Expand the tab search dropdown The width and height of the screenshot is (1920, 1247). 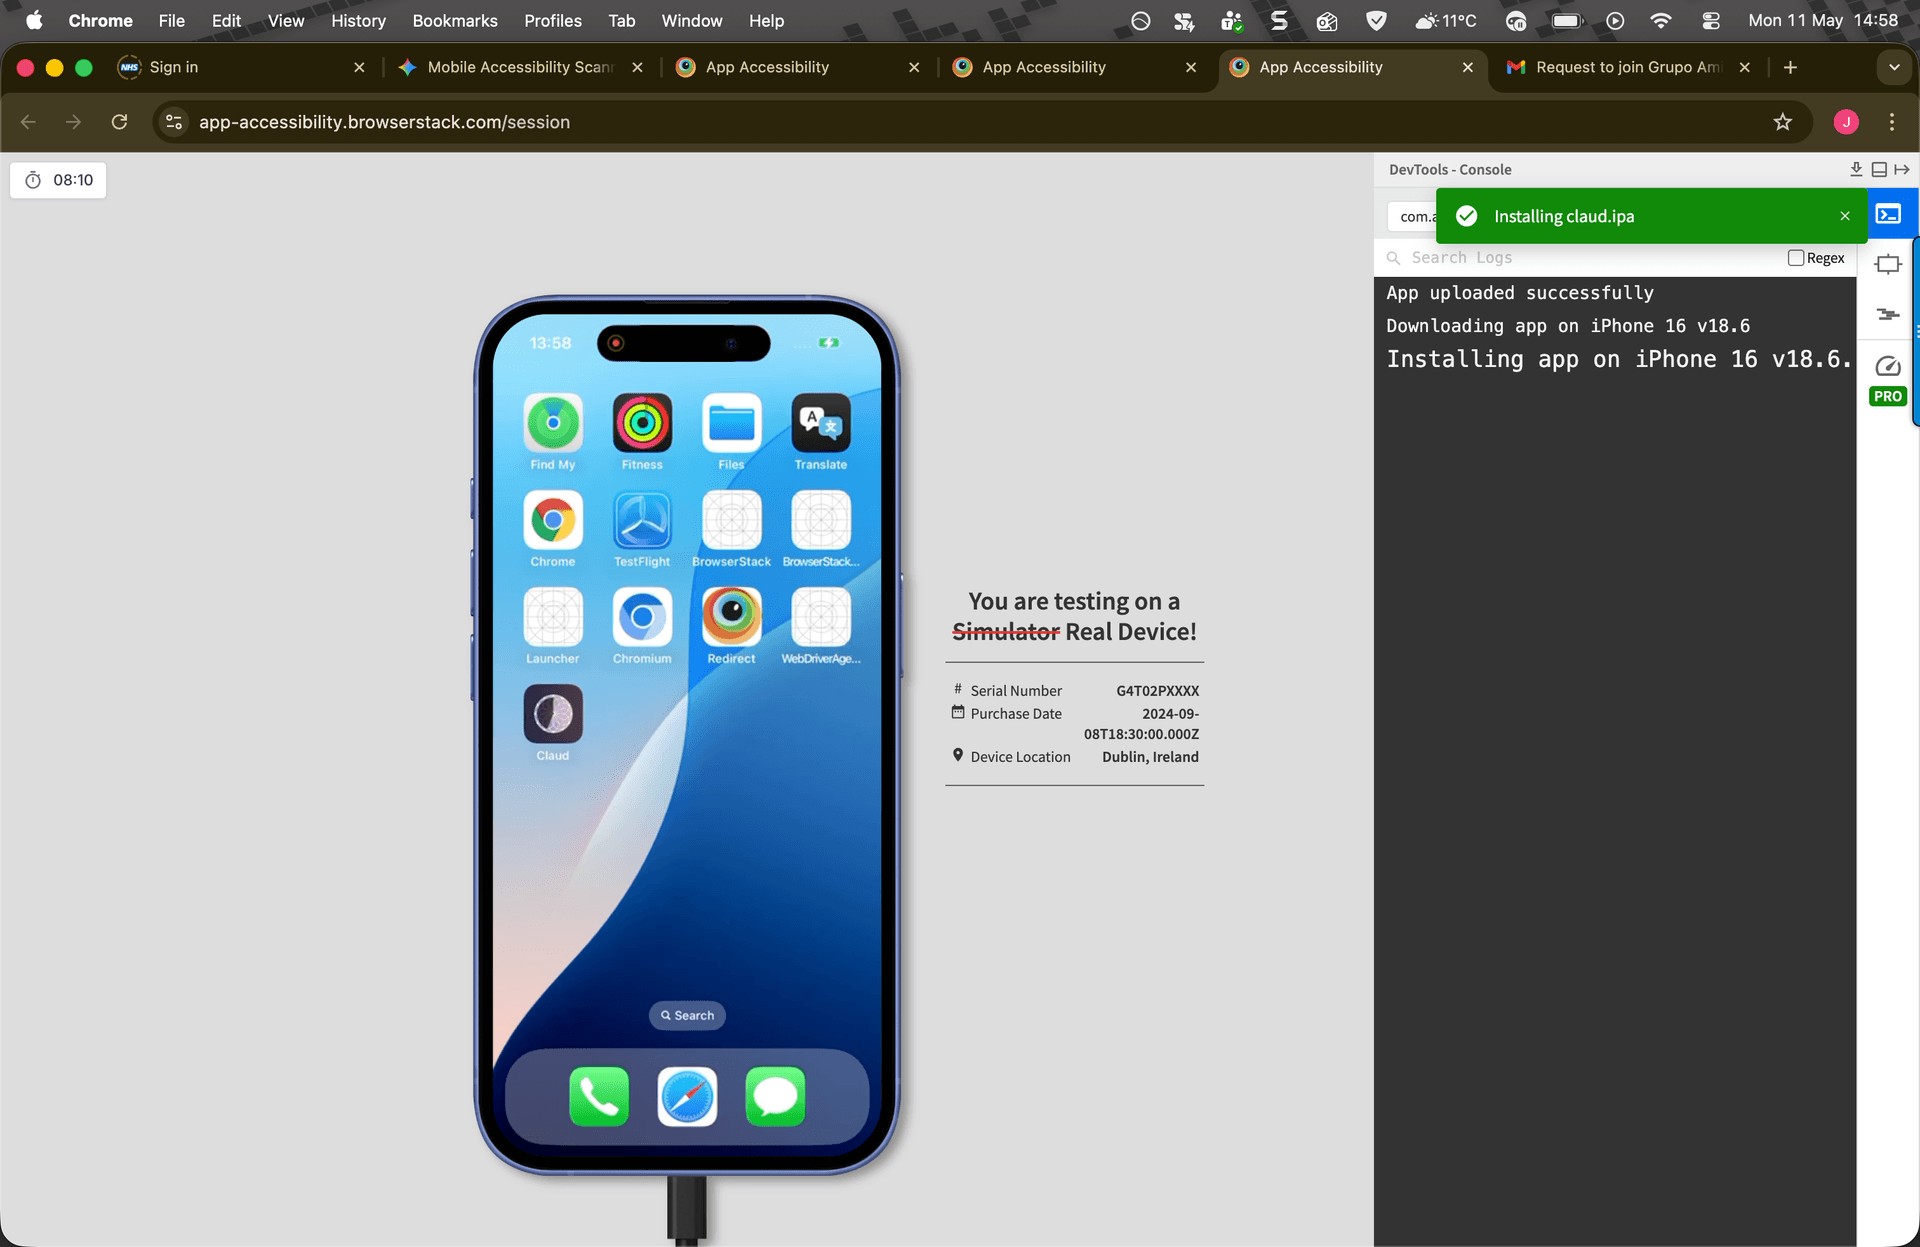(1894, 67)
